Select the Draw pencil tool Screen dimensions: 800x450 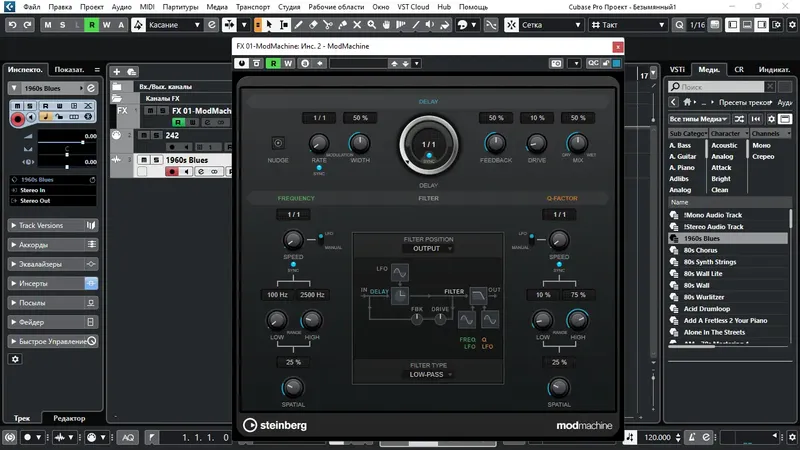(299, 24)
